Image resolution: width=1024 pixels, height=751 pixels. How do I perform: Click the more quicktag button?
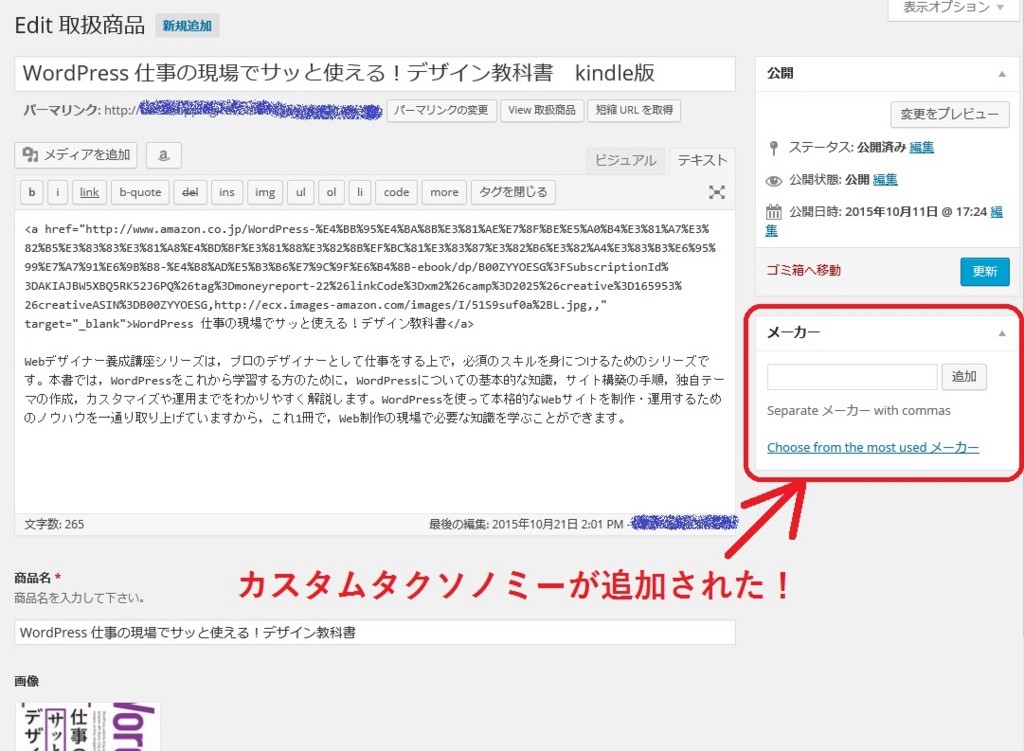pos(444,192)
